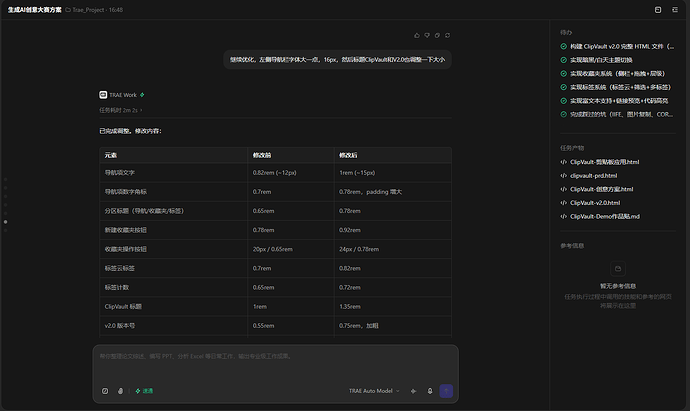The width and height of the screenshot is (690, 411).
Task: Open the TRAE Auto Model dropdown
Action: pos(374,391)
